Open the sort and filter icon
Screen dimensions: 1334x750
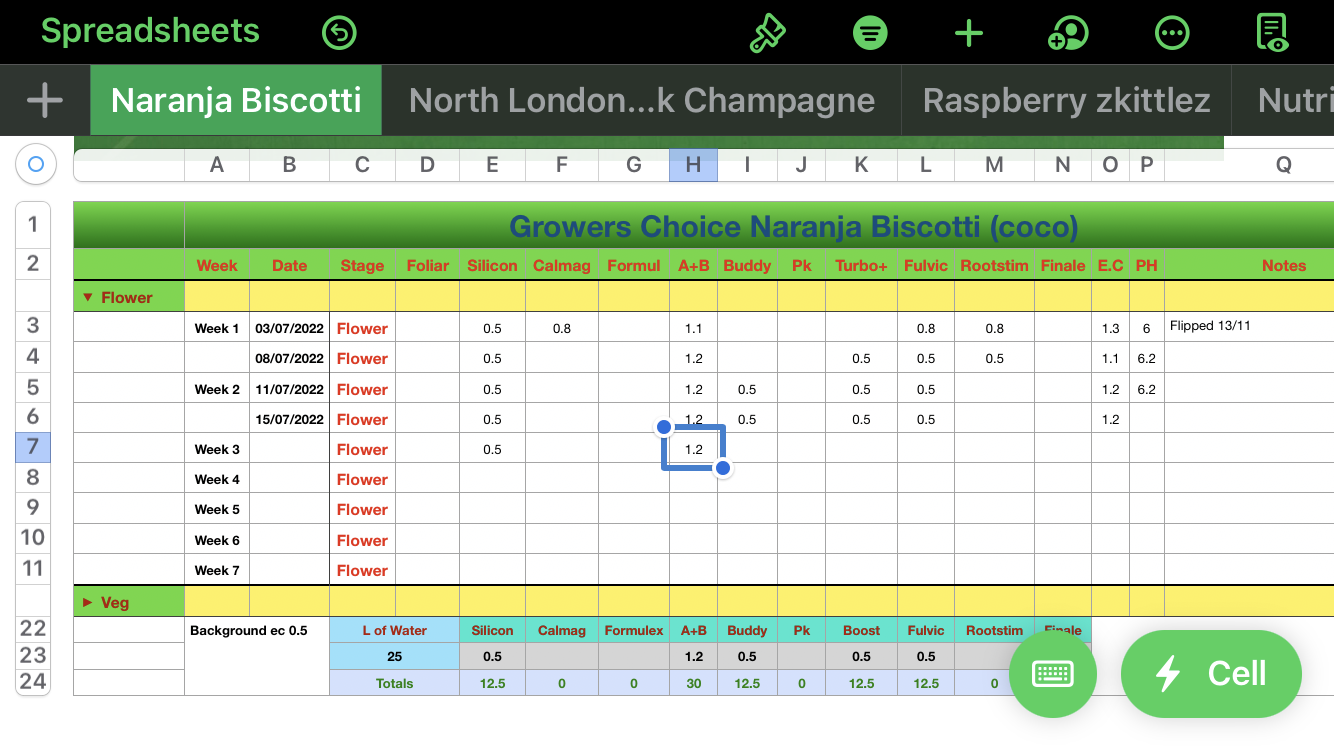(x=870, y=33)
